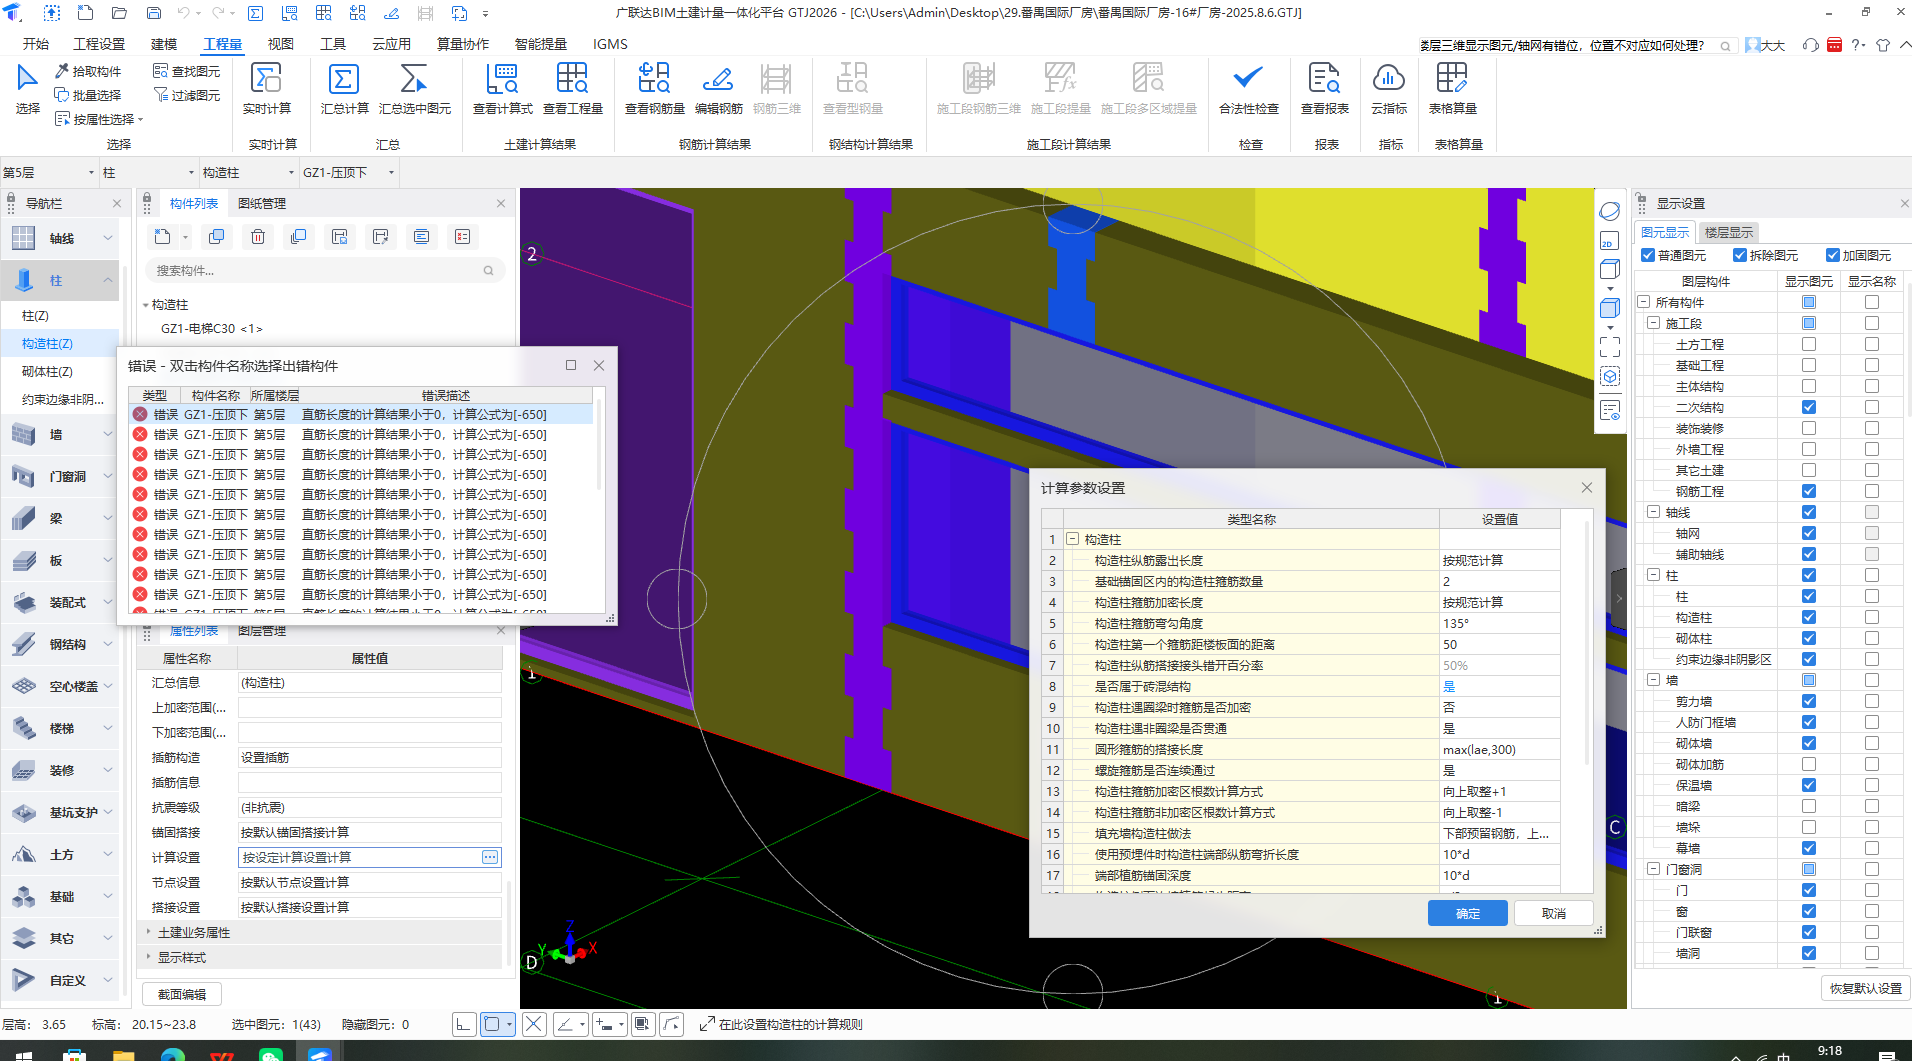The width and height of the screenshot is (1912, 1061).
Task: Click 确定 in 计算参数设置 dialog
Action: [1467, 913]
